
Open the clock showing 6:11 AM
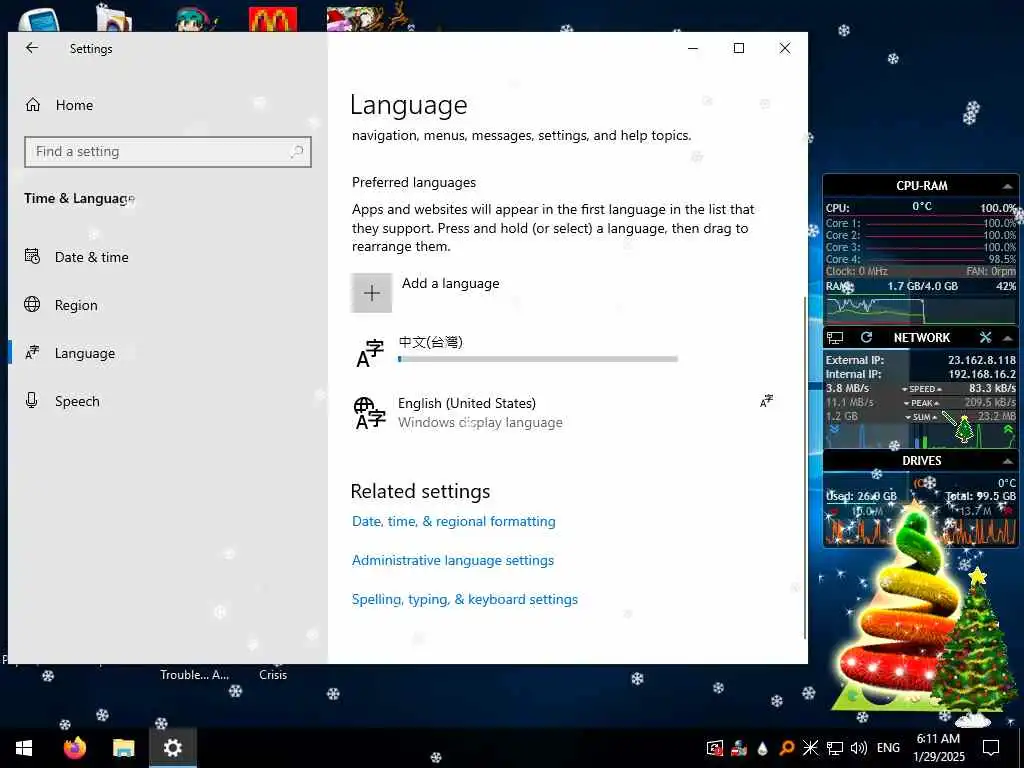click(x=938, y=748)
